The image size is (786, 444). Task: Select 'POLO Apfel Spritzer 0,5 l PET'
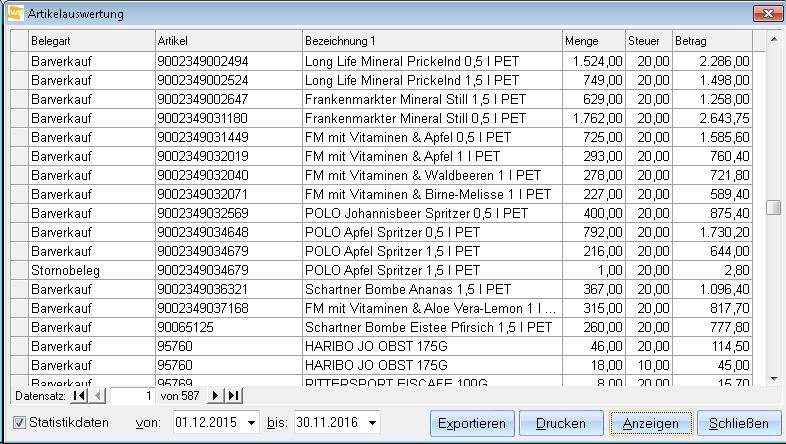[x=392, y=233]
